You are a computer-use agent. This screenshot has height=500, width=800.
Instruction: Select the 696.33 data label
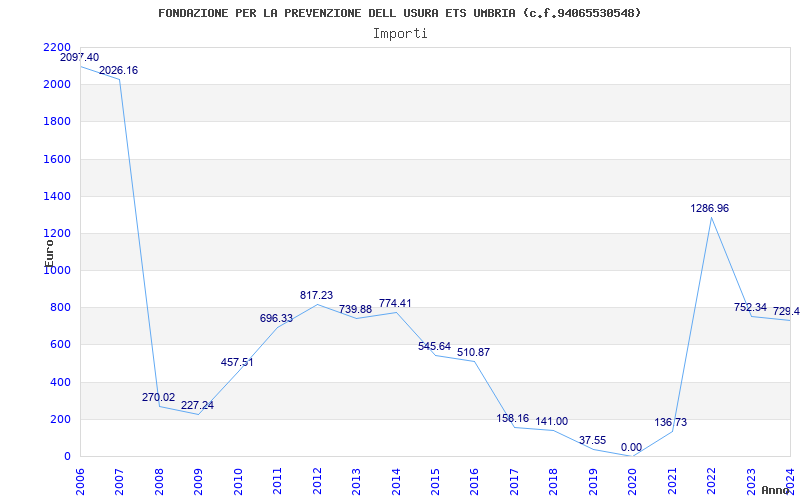coord(277,319)
